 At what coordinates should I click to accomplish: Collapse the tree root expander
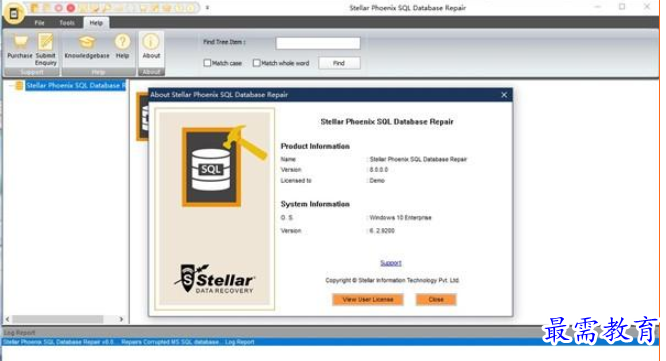[x=11, y=85]
